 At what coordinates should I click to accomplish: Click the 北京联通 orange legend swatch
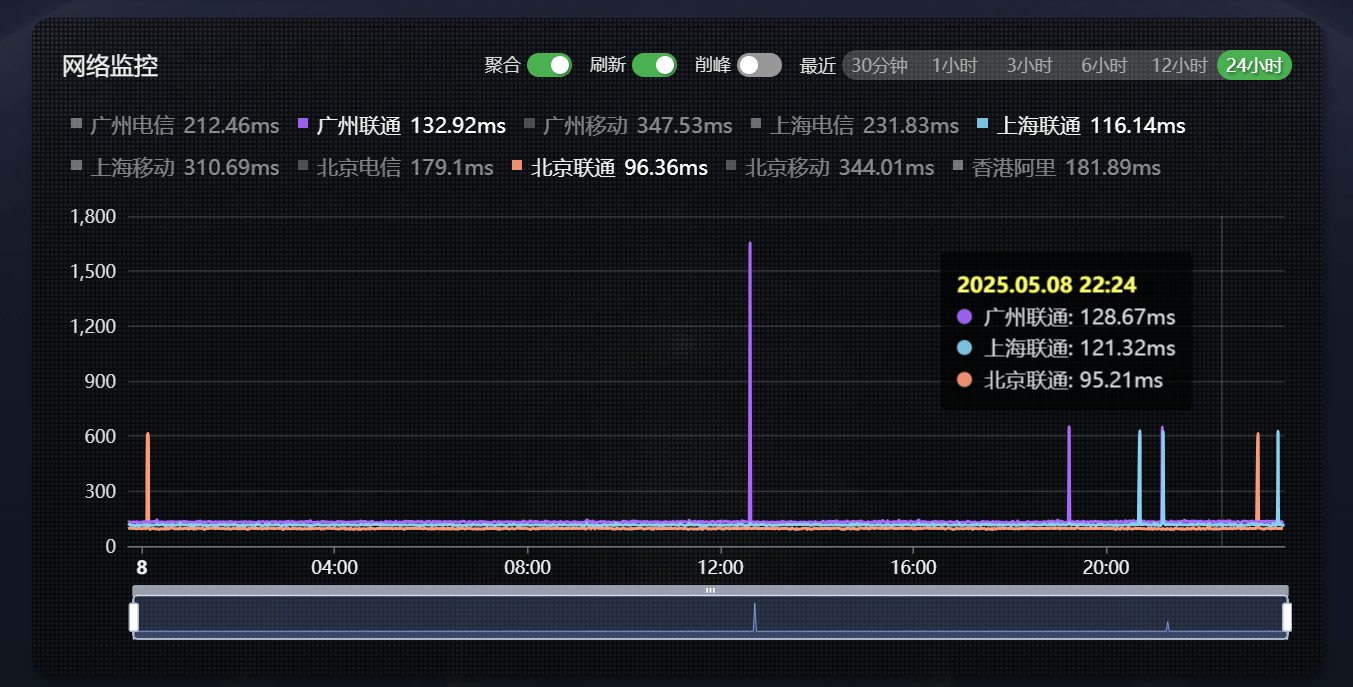(517, 165)
